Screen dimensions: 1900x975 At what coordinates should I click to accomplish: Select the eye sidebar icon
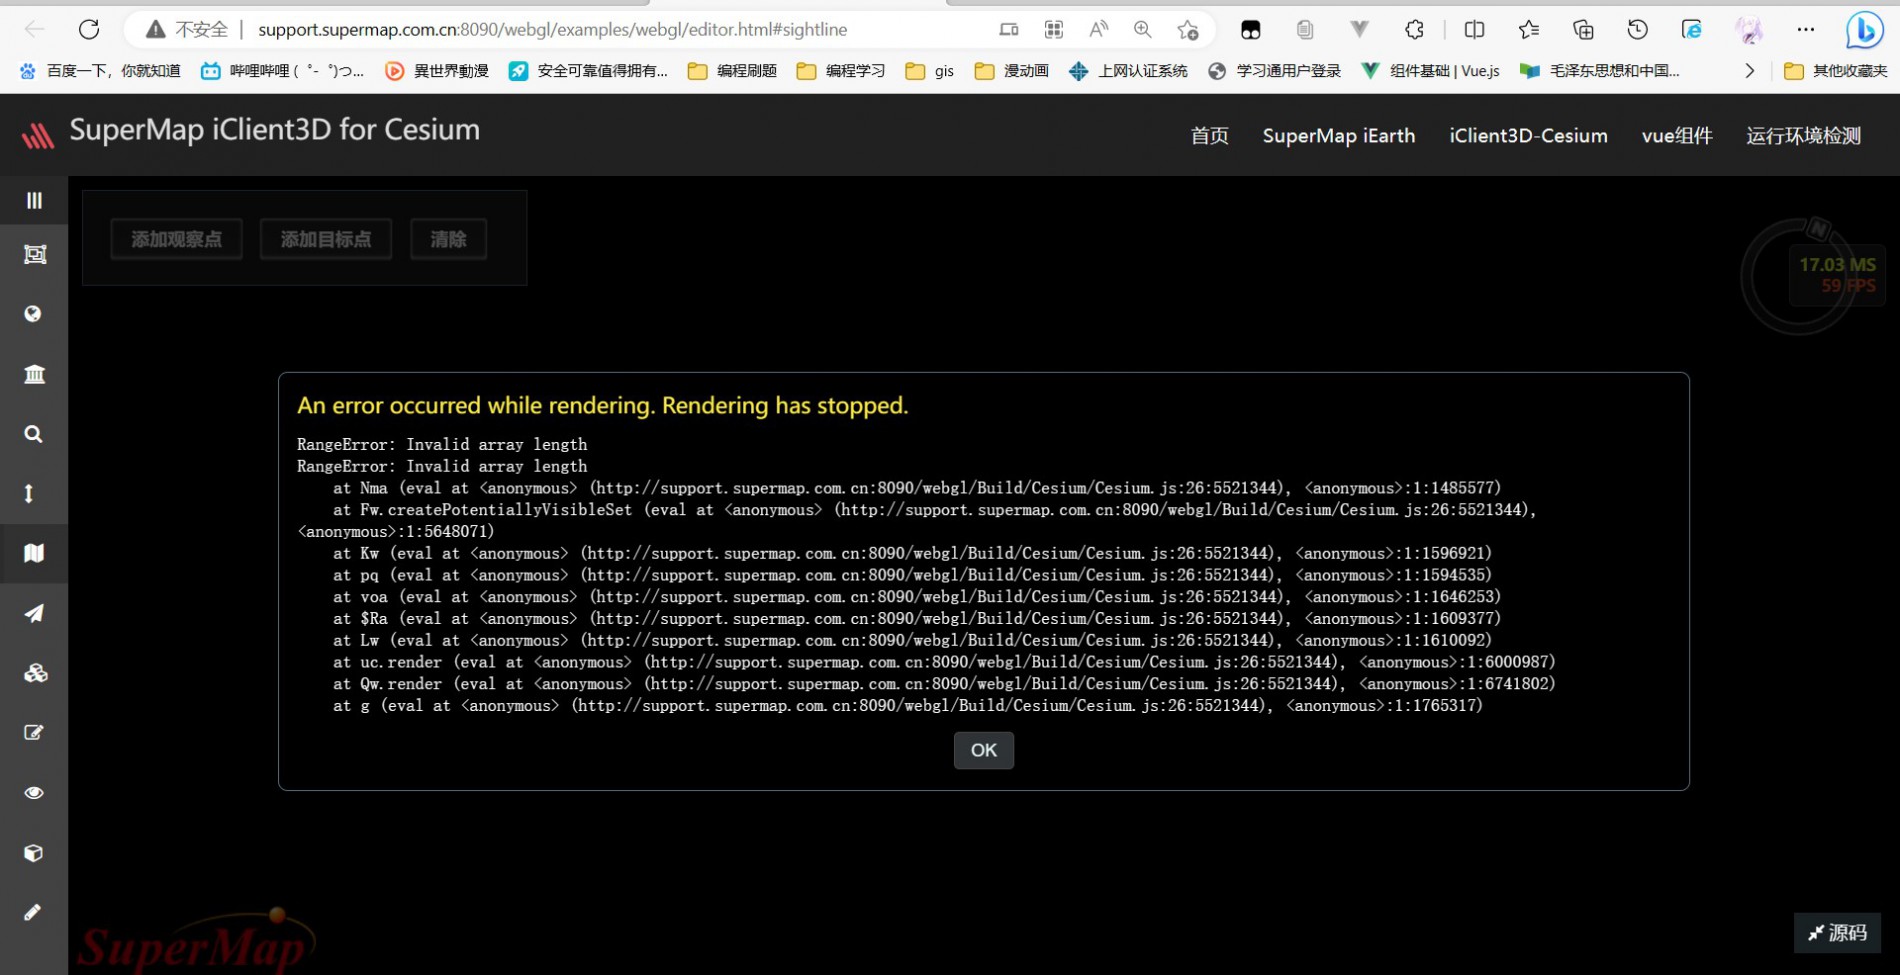(34, 793)
